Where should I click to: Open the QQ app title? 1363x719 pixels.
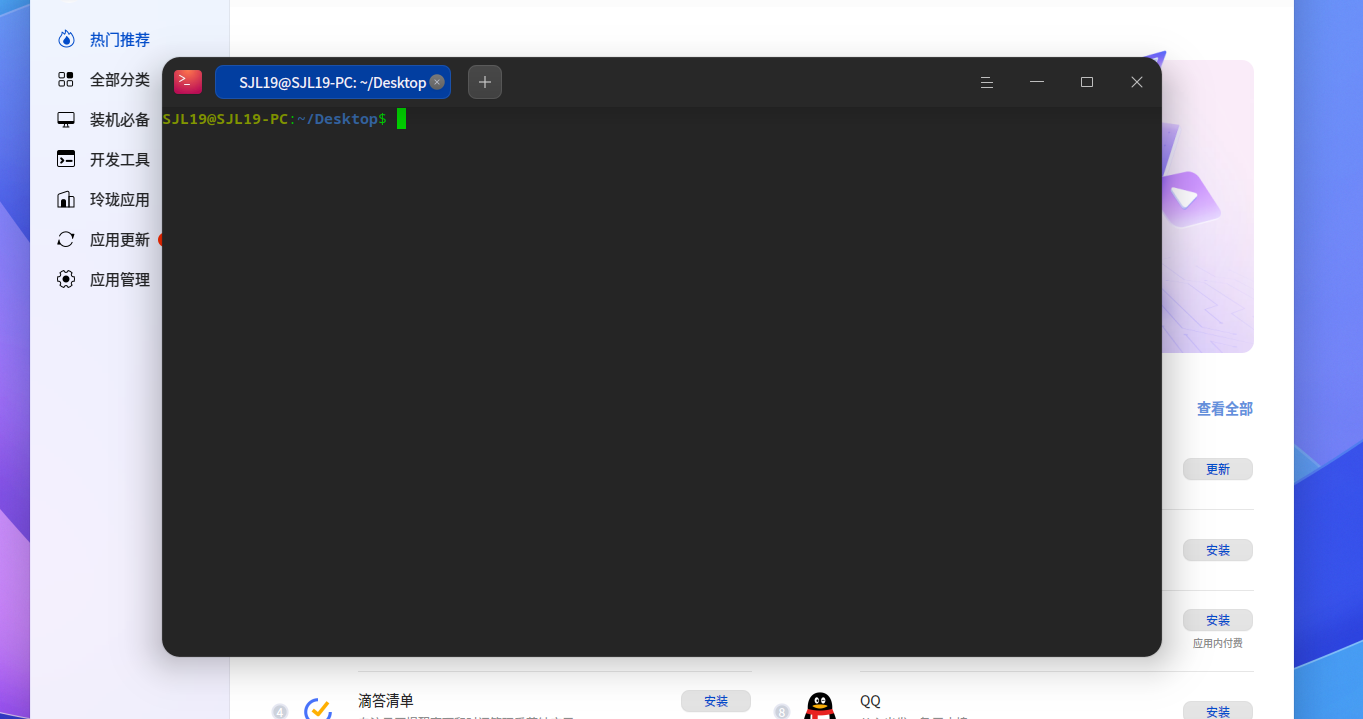coord(870,701)
